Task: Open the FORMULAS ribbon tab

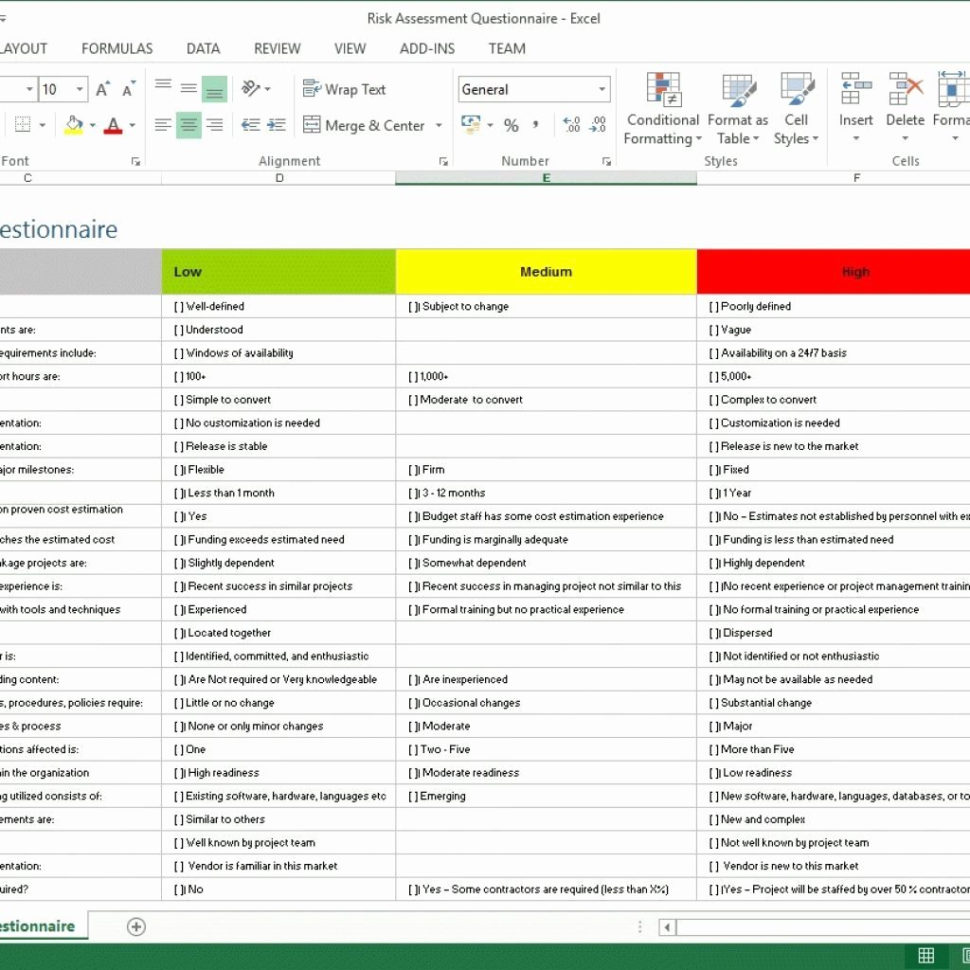Action: click(117, 48)
